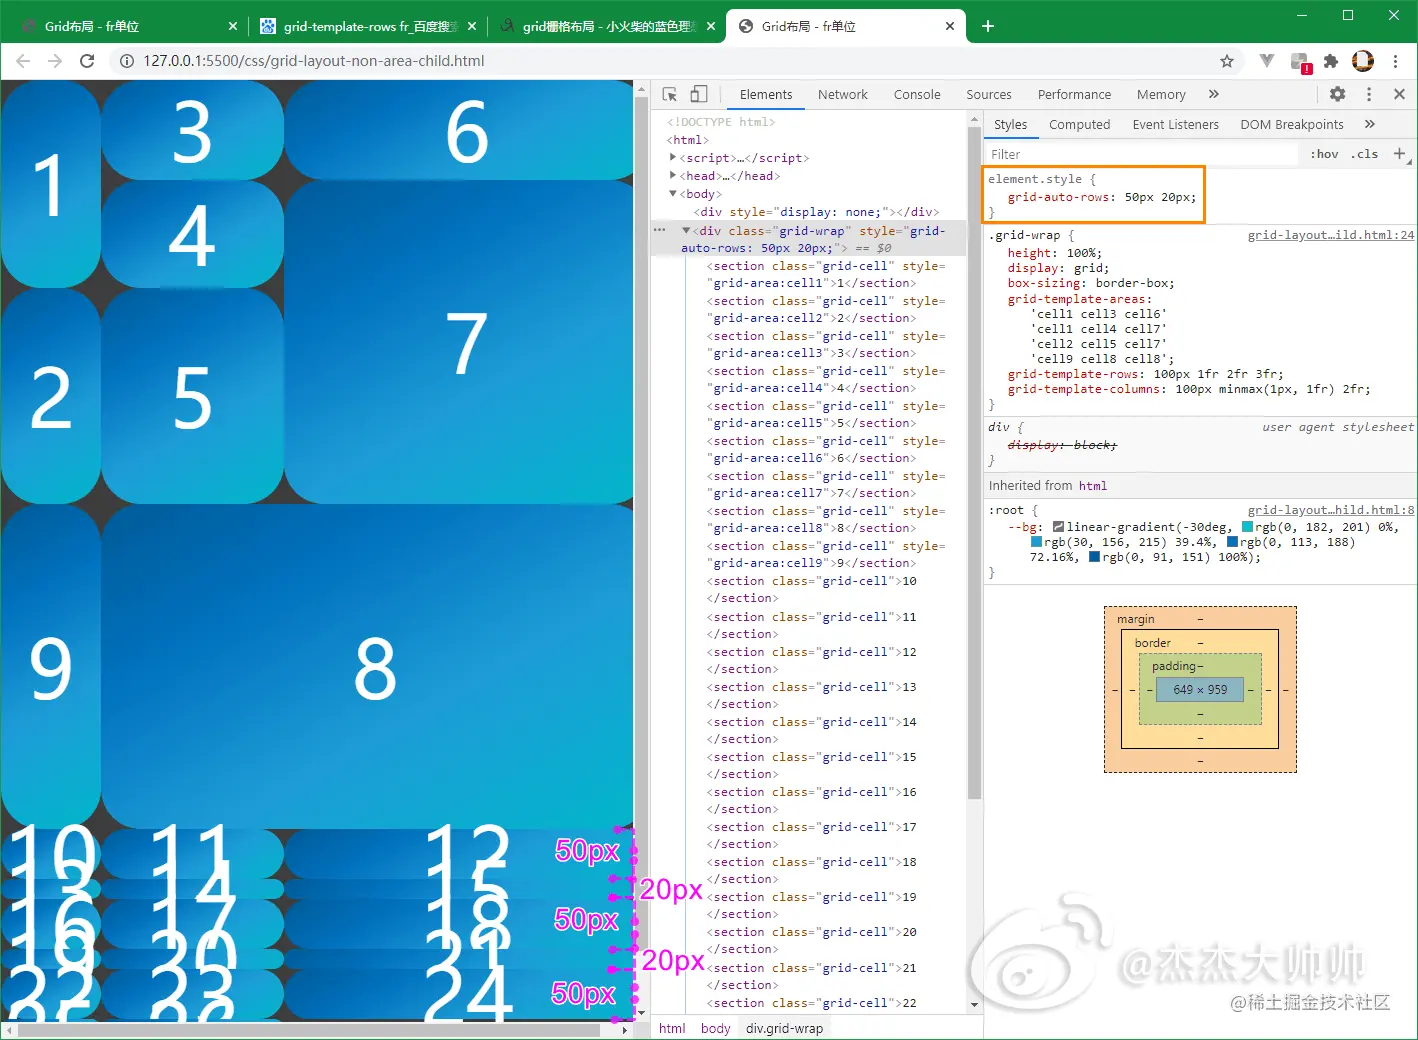The height and width of the screenshot is (1040, 1418).
Task: Edit the grid-template-columns declaration
Action: point(1189,389)
